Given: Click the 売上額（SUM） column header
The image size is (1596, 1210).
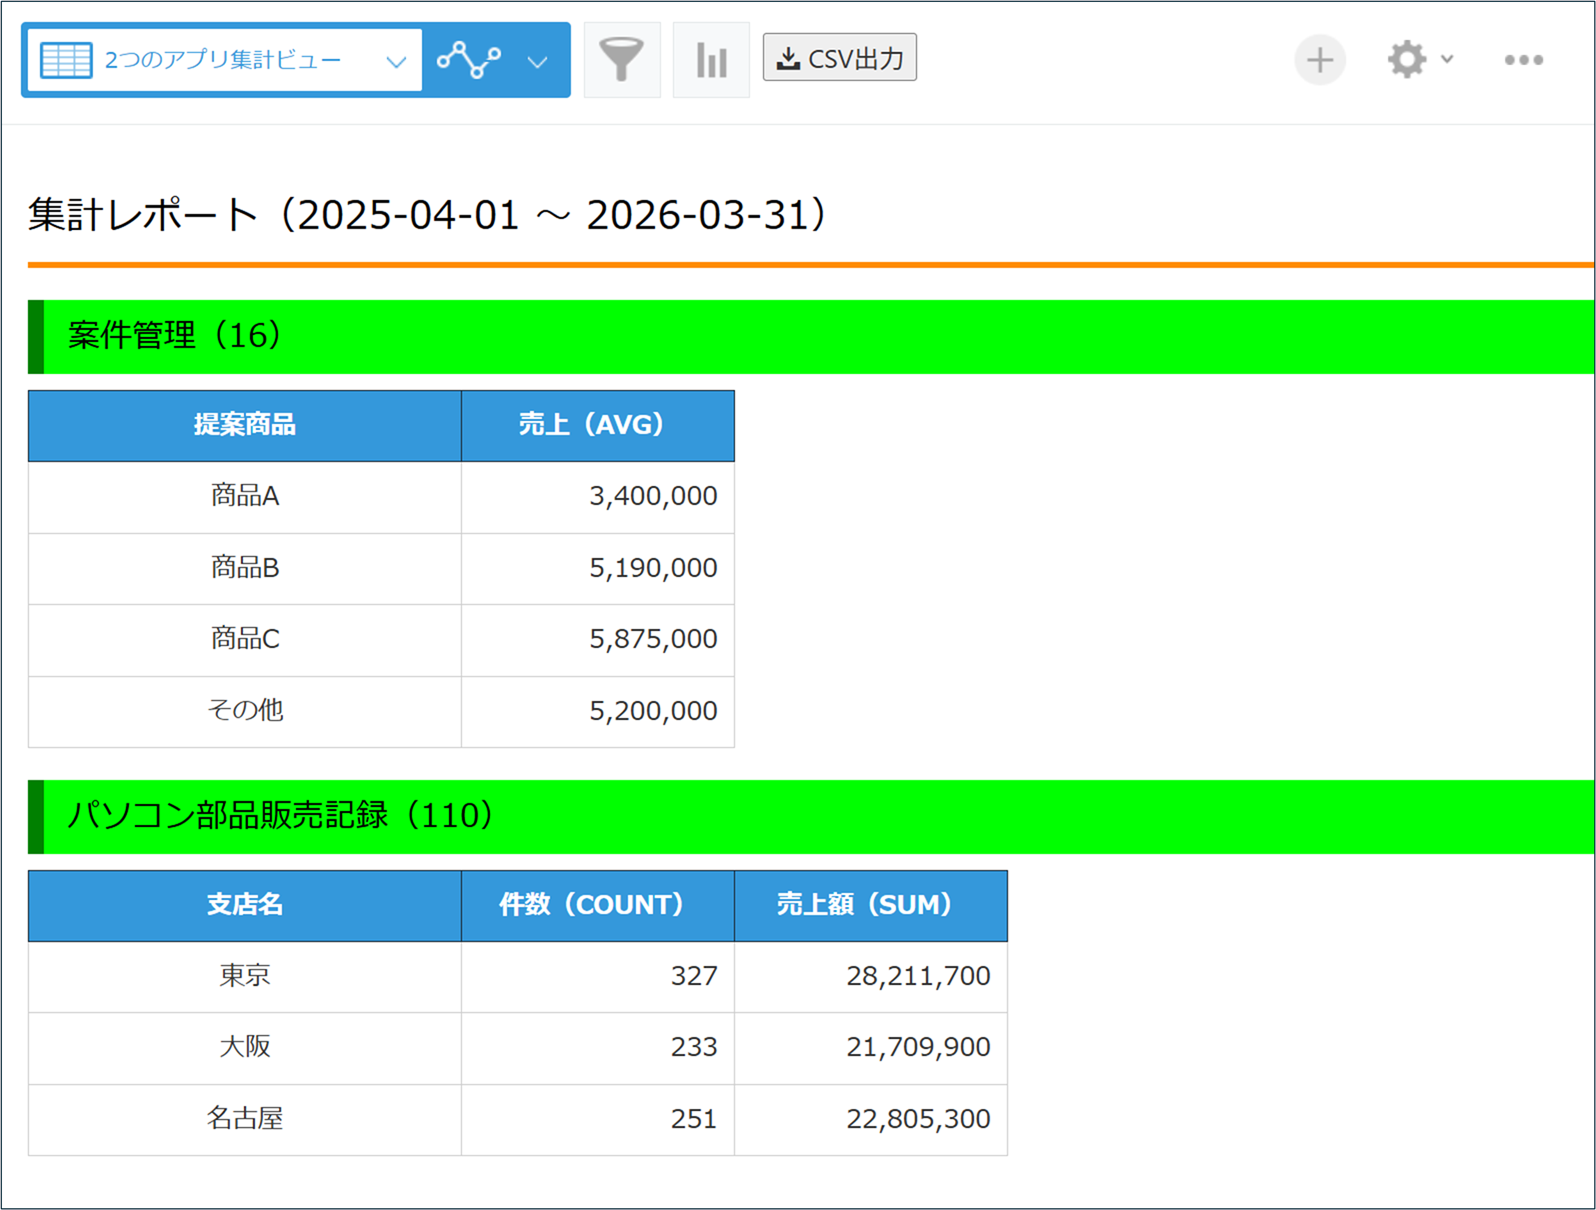Looking at the screenshot, I should coord(870,905).
